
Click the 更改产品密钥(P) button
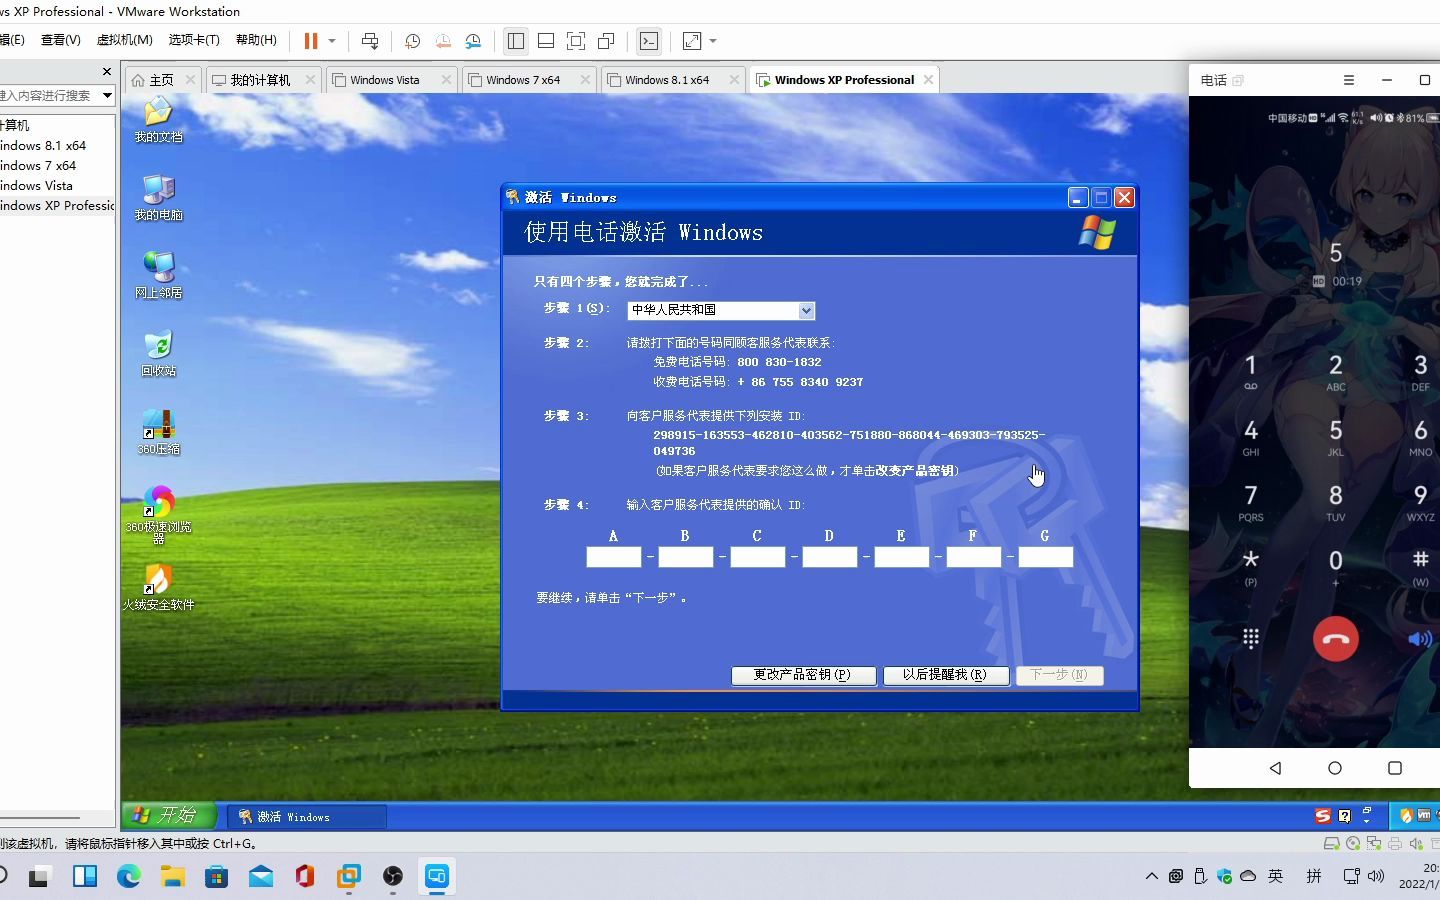(803, 675)
